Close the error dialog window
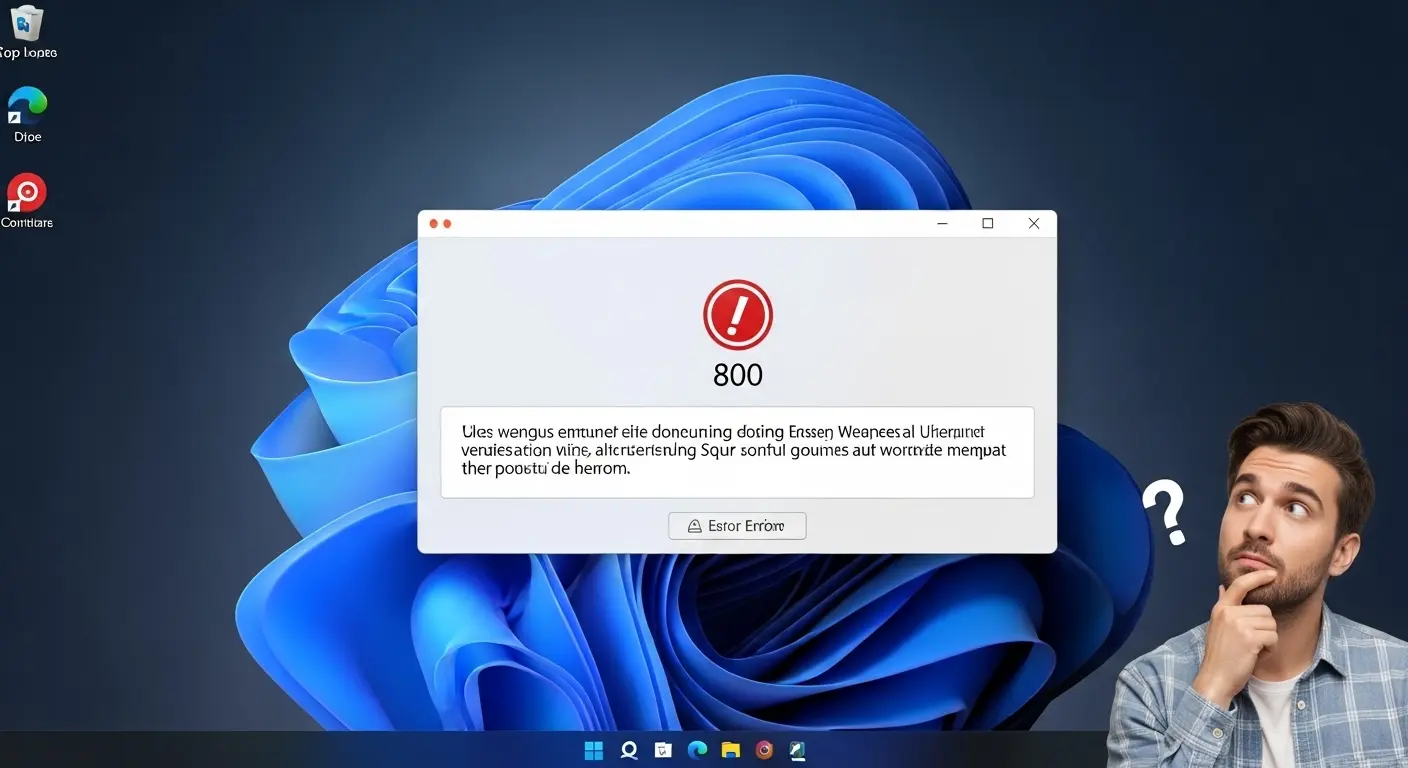Screen dimensions: 1408x768 [1034, 224]
